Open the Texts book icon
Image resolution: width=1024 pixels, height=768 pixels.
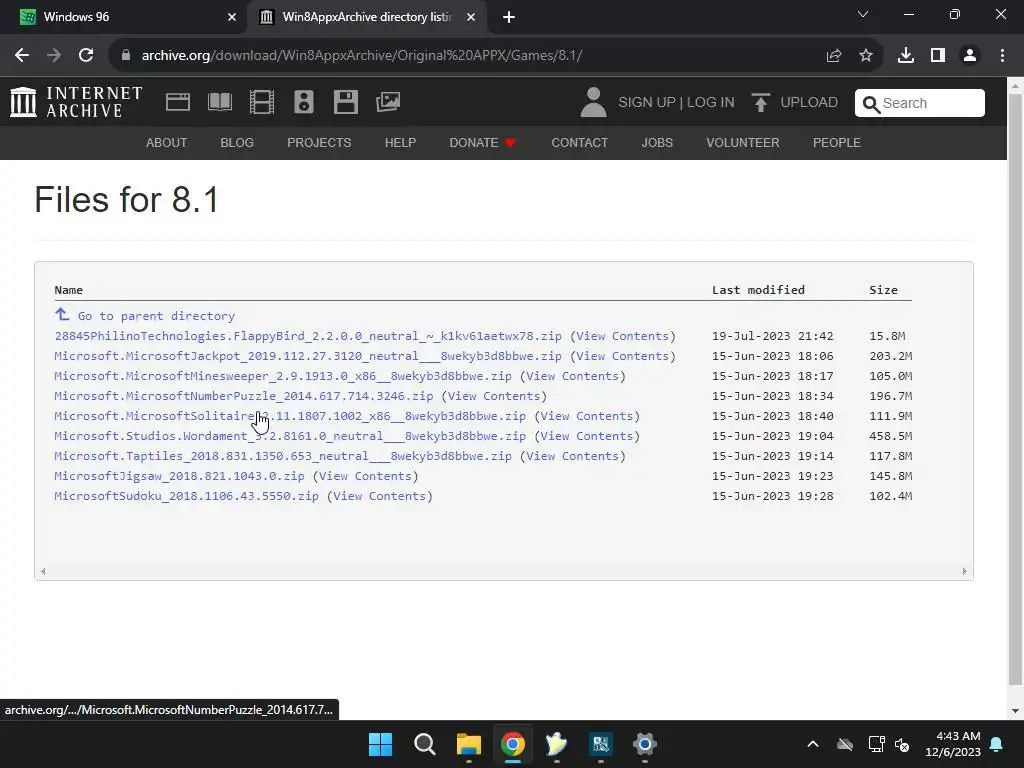tap(219, 103)
